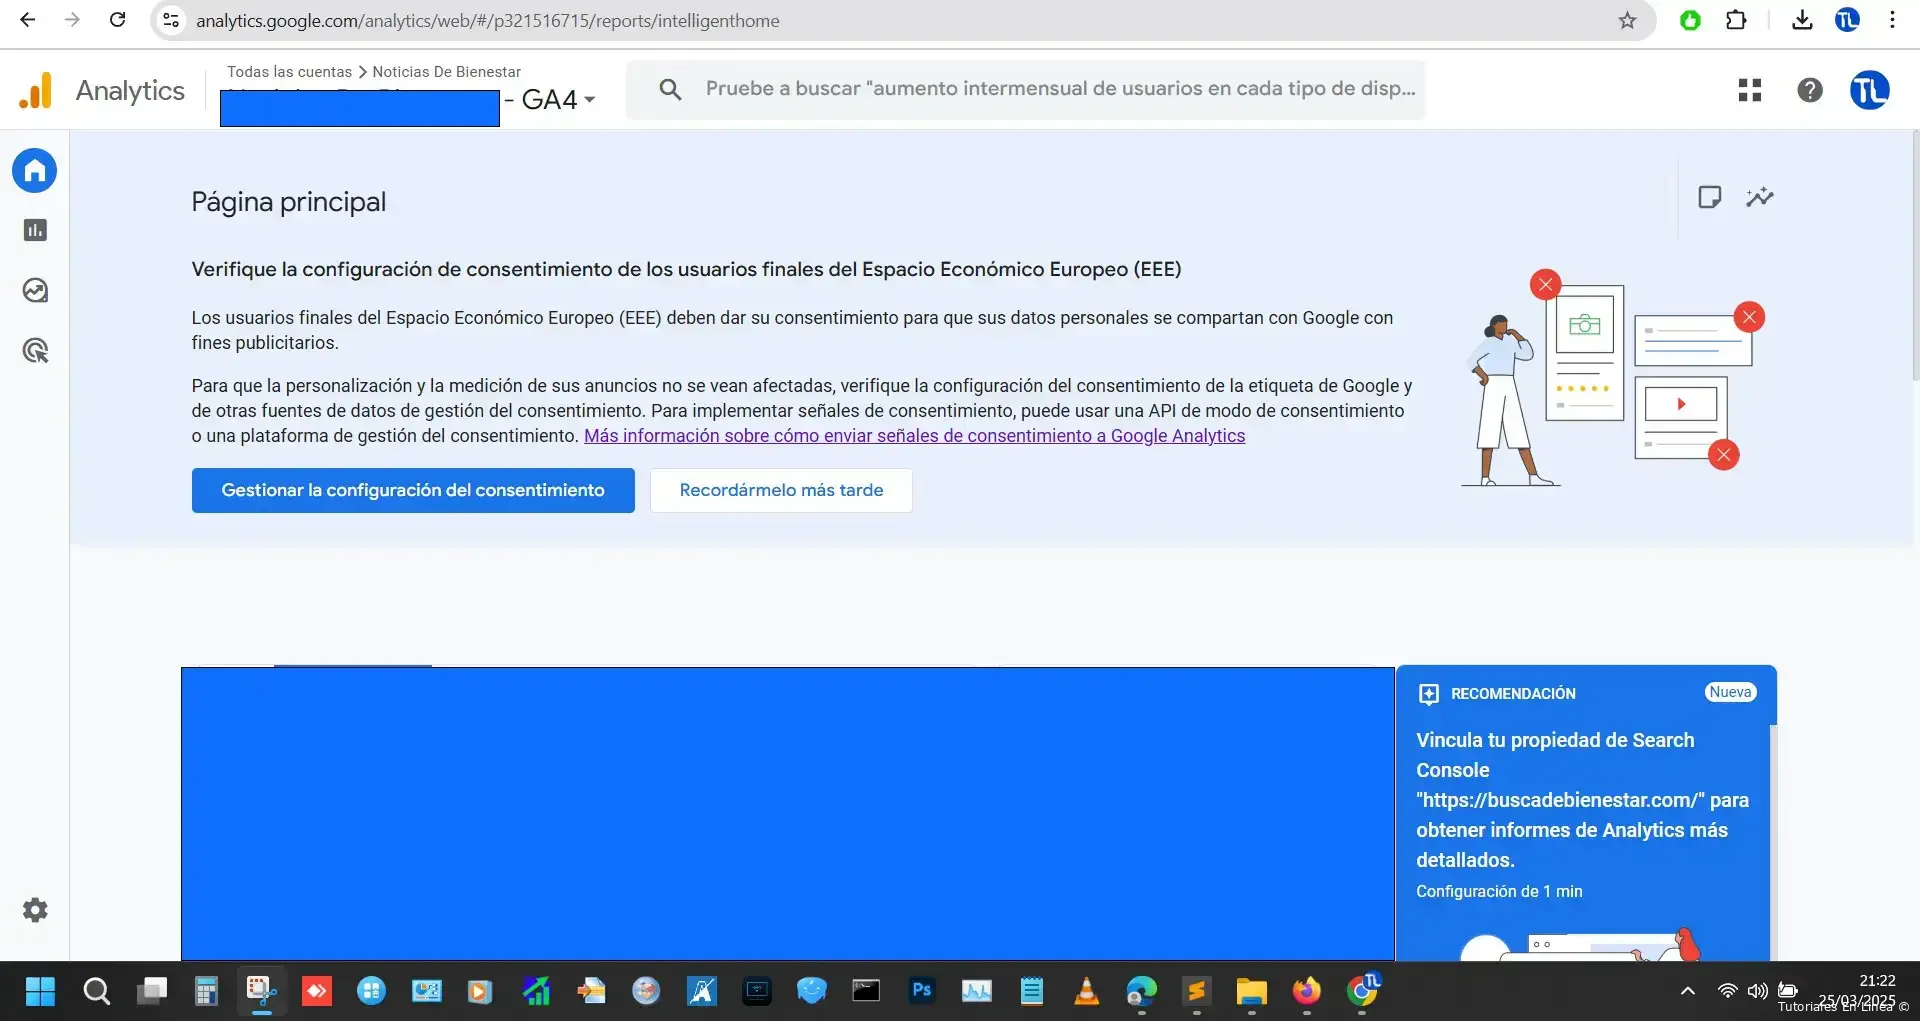Open the Chrome three-dot menu
Image resolution: width=1920 pixels, height=1021 pixels.
pyautogui.click(x=1892, y=20)
